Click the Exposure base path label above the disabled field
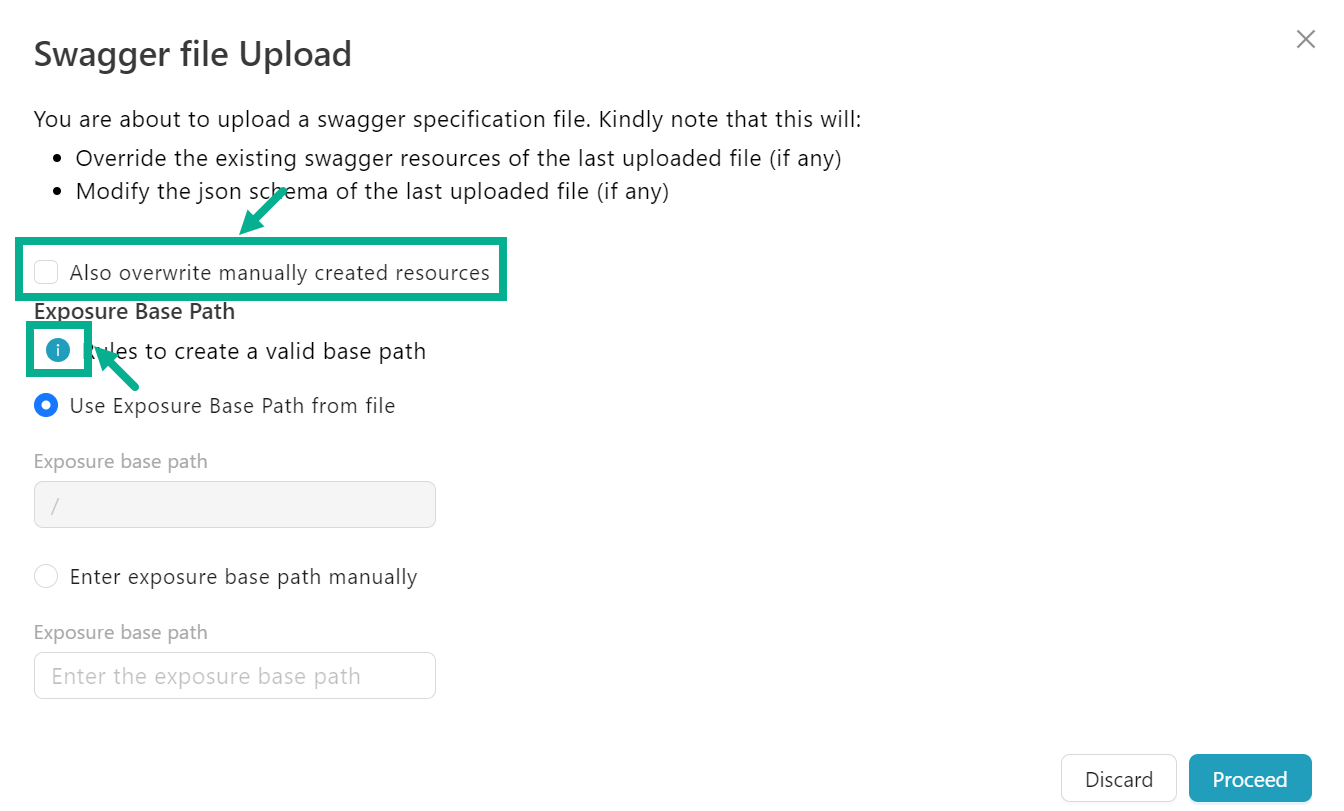 (x=121, y=462)
